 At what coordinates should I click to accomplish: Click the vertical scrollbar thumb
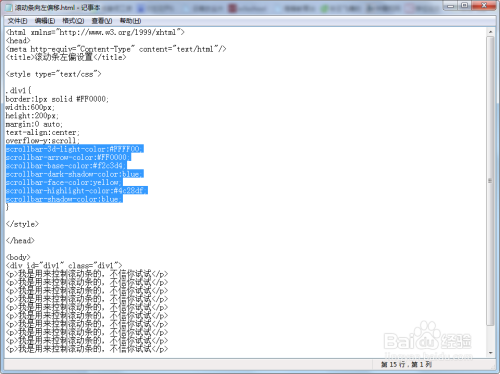[490, 181]
